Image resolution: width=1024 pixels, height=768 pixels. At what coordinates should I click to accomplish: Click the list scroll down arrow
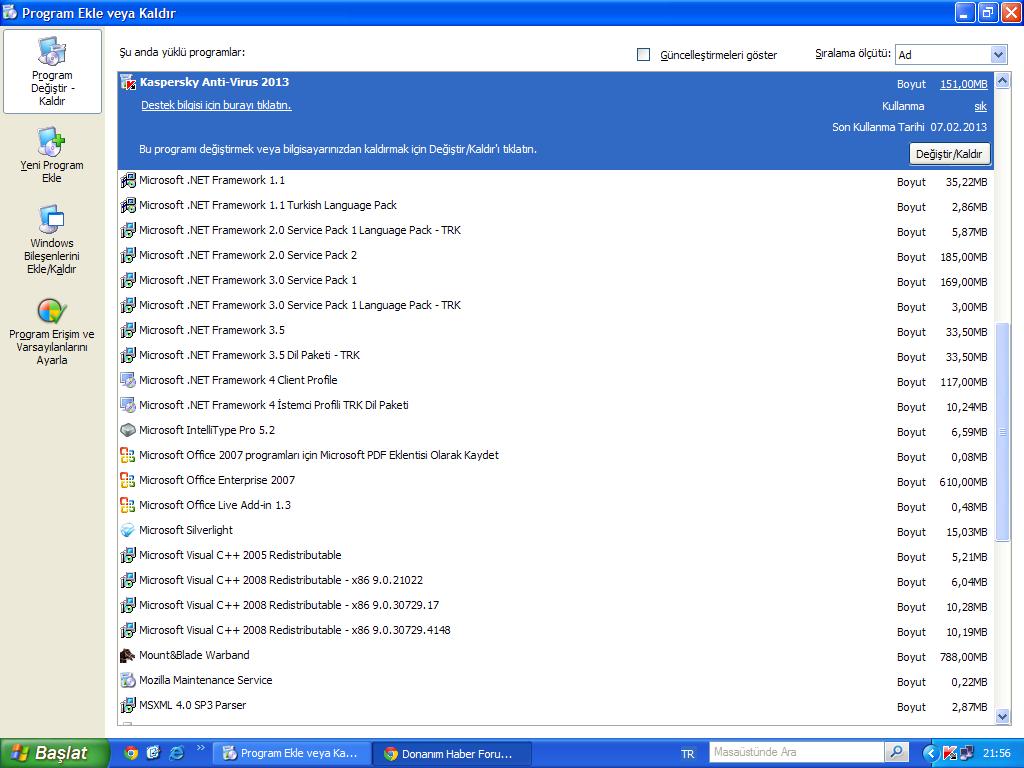coord(1002,716)
